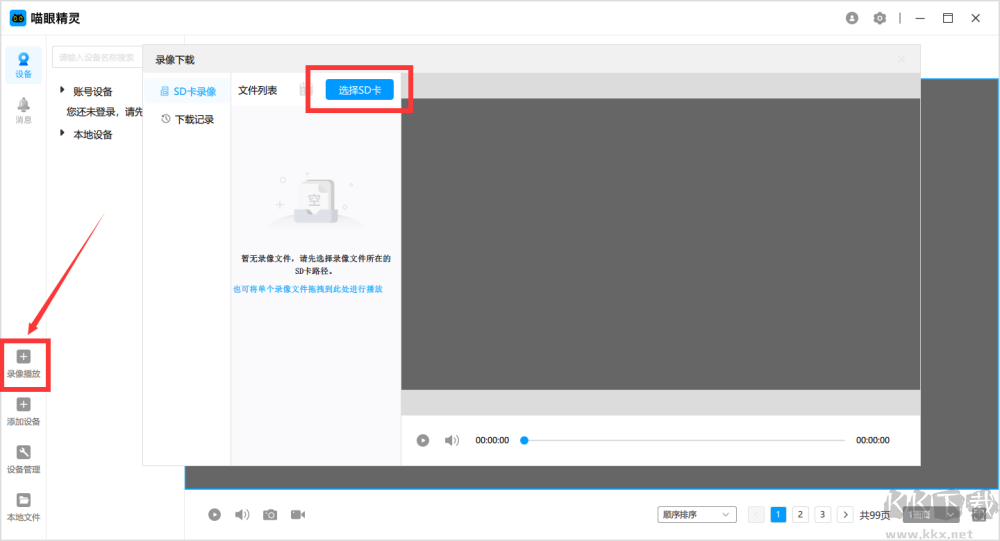Open the 消息 (Messages) bell icon
The height and width of the screenshot is (541, 1000).
tap(24, 110)
